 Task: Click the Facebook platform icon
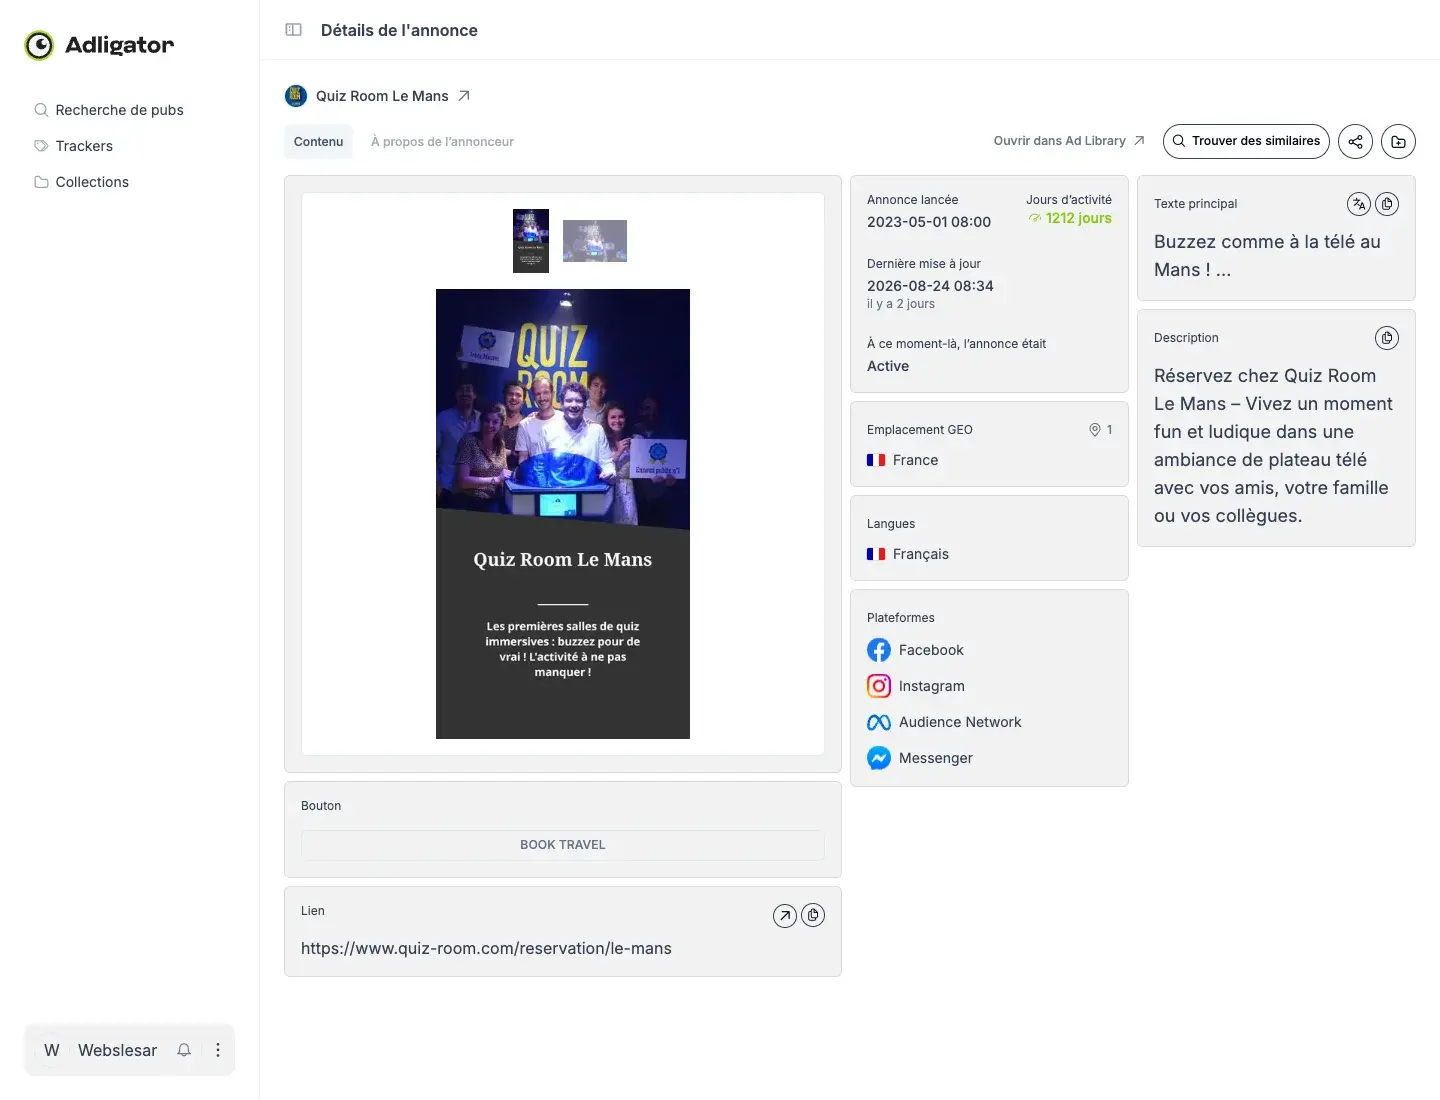tap(879, 650)
